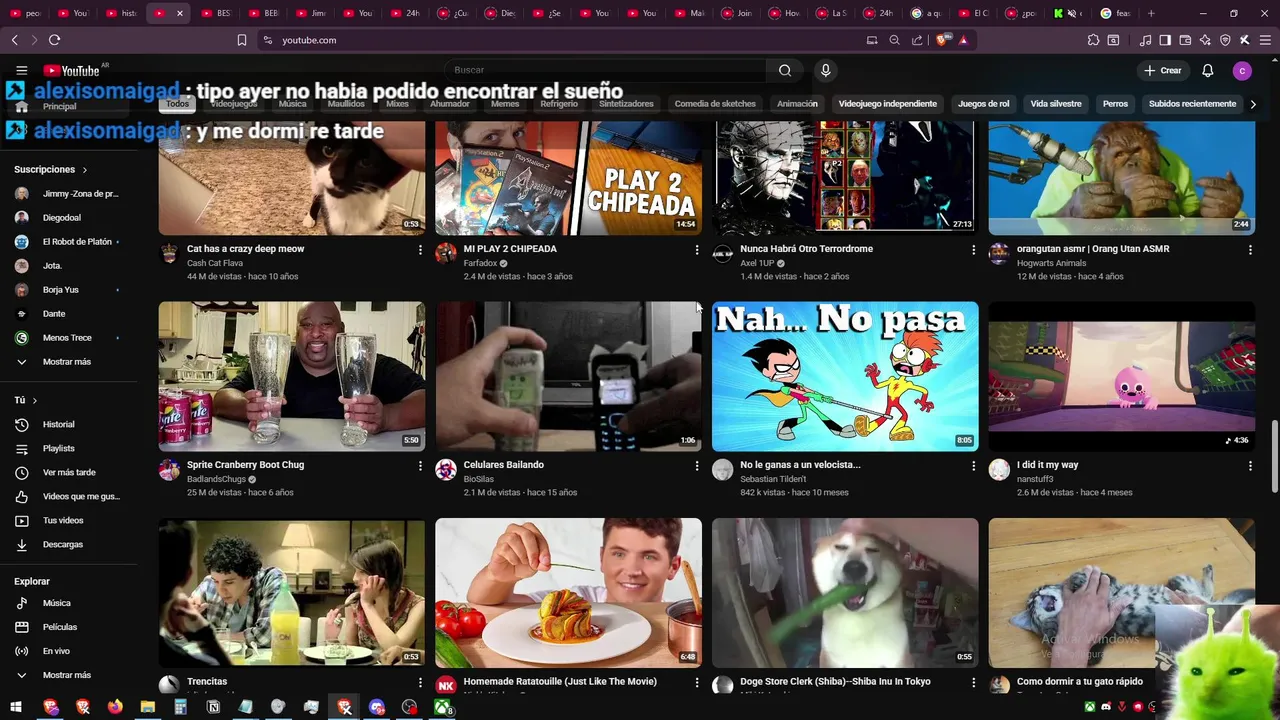Go to the YouTube home logo
Screen dimensions: 1280x720
point(71,70)
